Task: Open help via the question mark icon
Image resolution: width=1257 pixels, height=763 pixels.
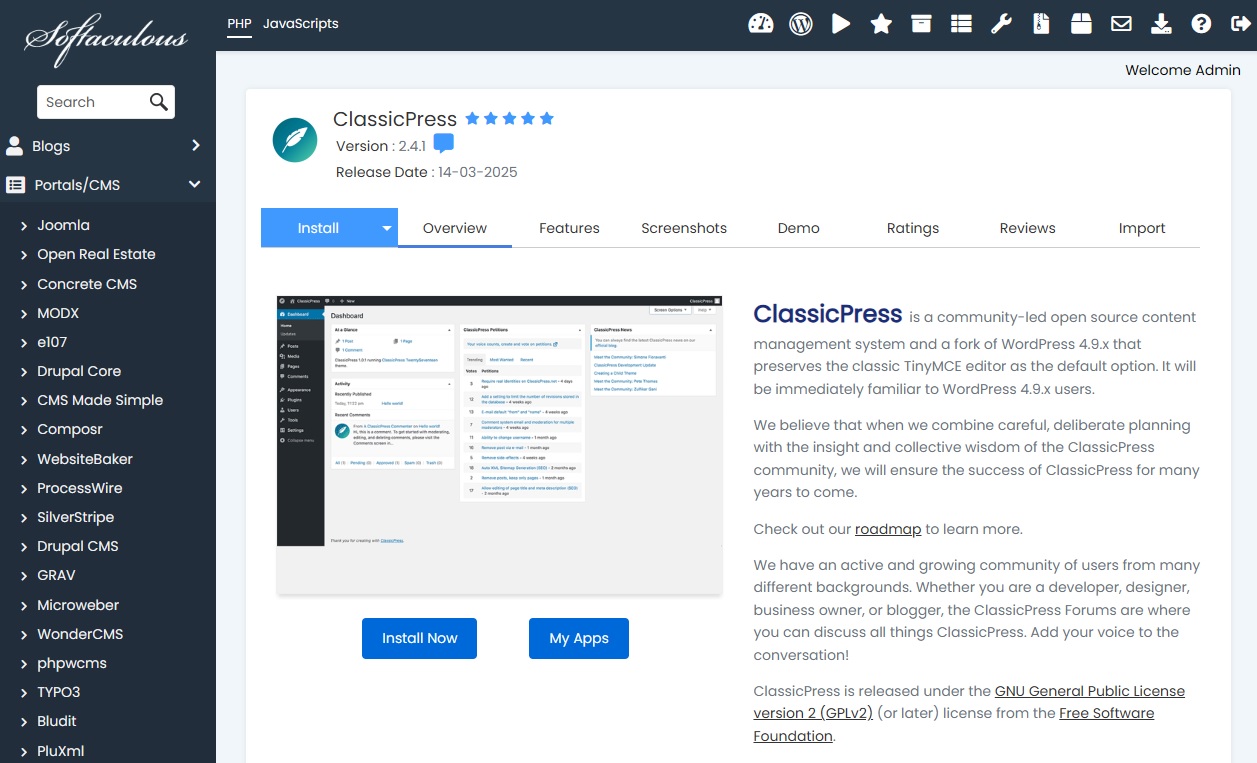Action: (1201, 23)
